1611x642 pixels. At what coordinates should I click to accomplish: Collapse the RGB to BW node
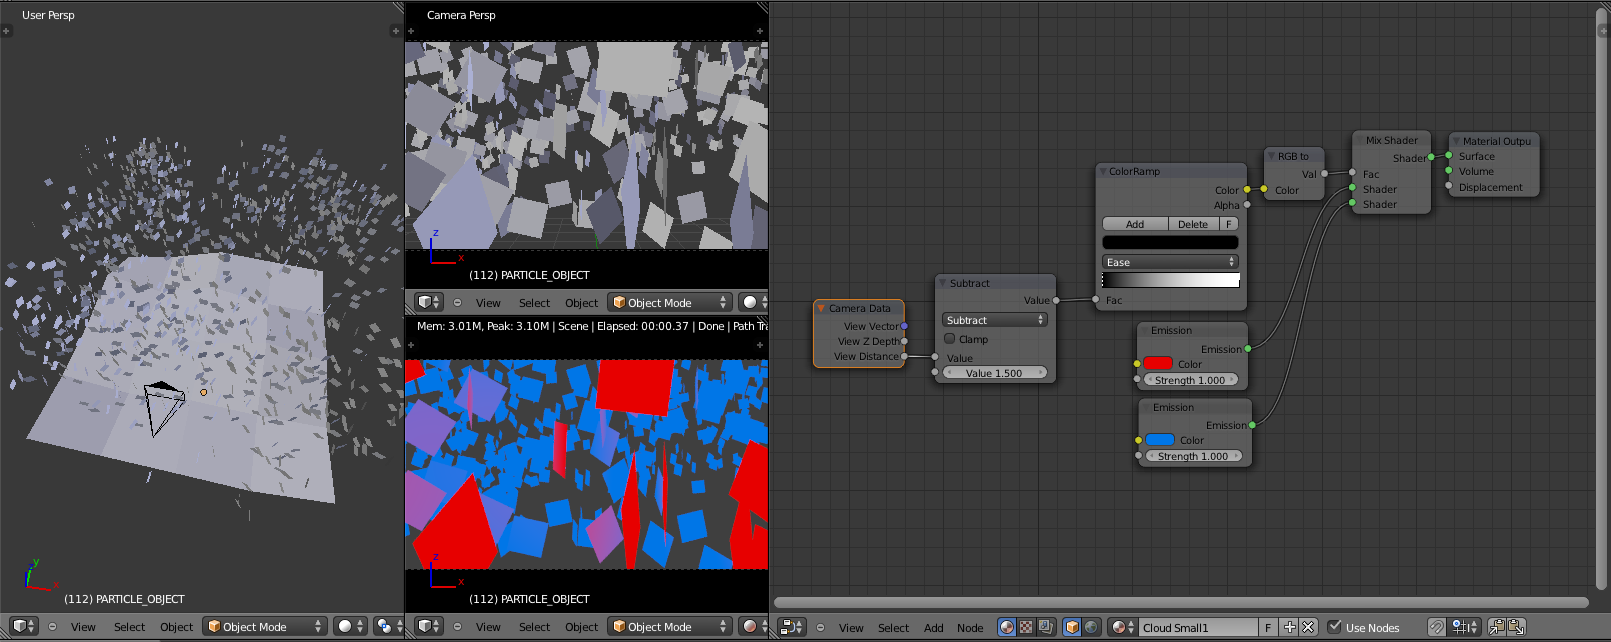point(1271,156)
